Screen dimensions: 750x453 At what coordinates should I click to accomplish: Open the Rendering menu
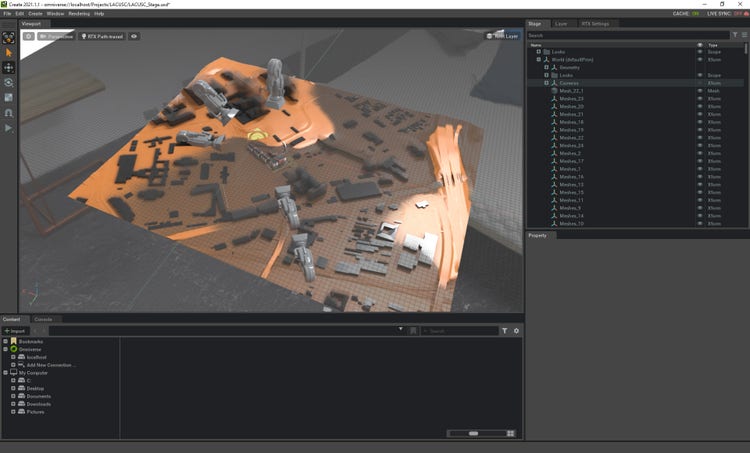tap(79, 13)
